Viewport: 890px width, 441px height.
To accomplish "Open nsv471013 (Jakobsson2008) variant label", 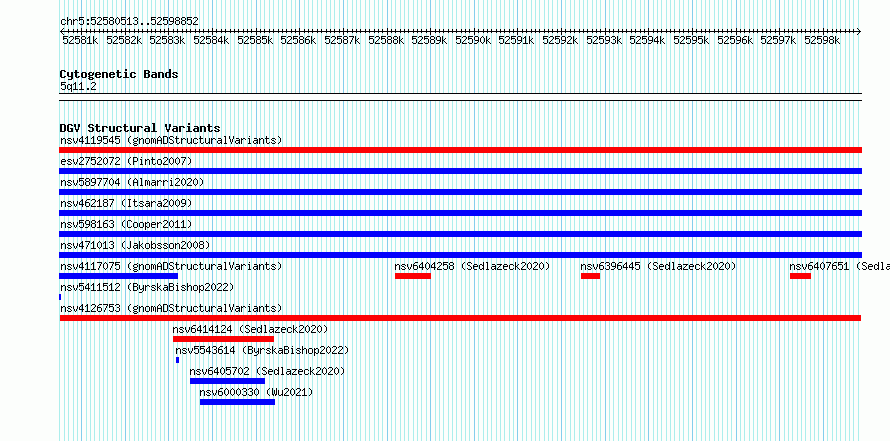I will coord(135,245).
